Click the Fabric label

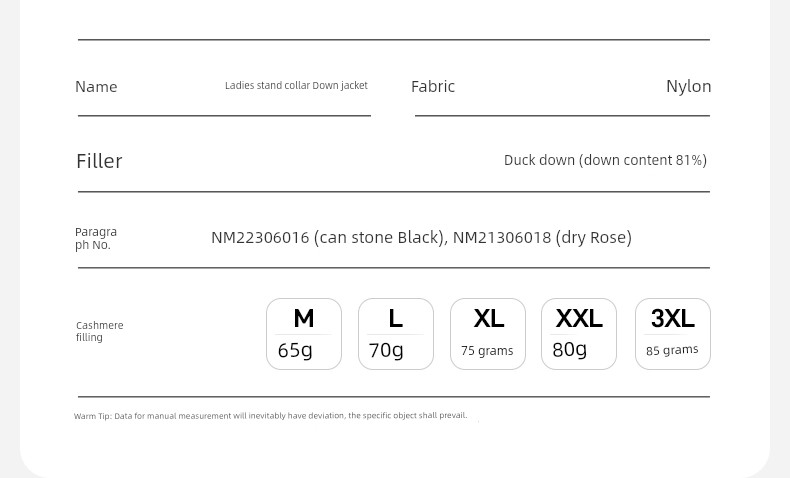pos(433,87)
